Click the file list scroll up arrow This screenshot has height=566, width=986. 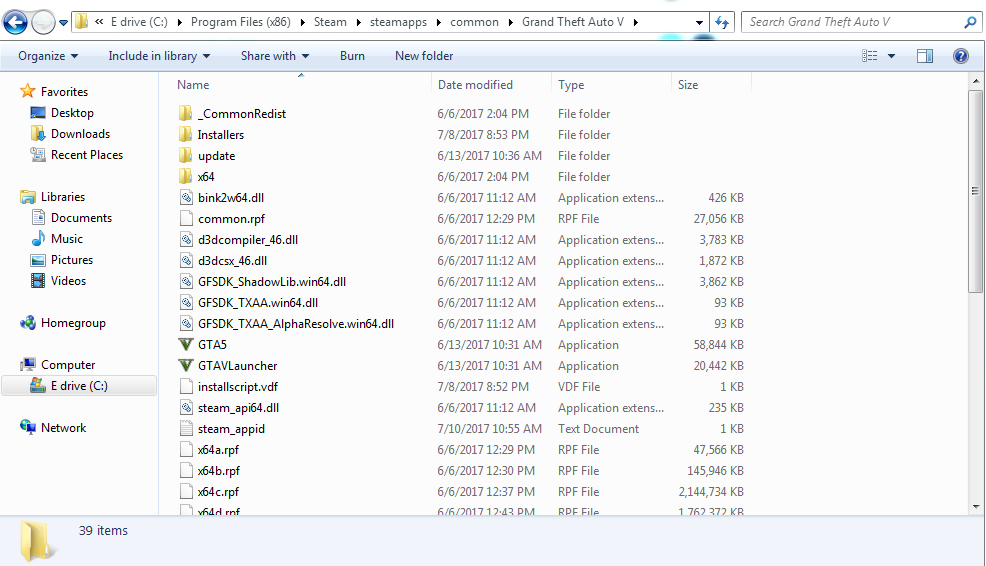[x=975, y=81]
